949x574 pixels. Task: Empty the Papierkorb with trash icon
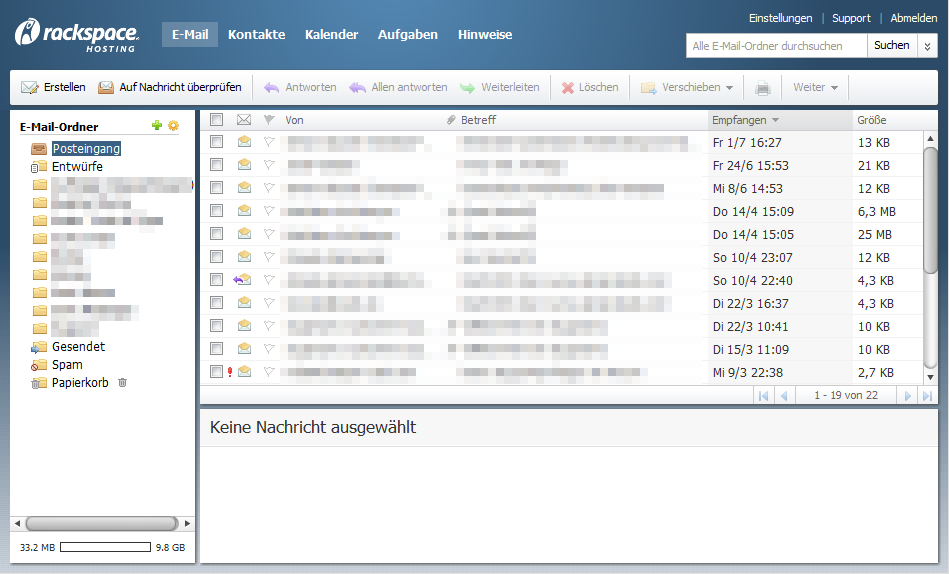123,383
